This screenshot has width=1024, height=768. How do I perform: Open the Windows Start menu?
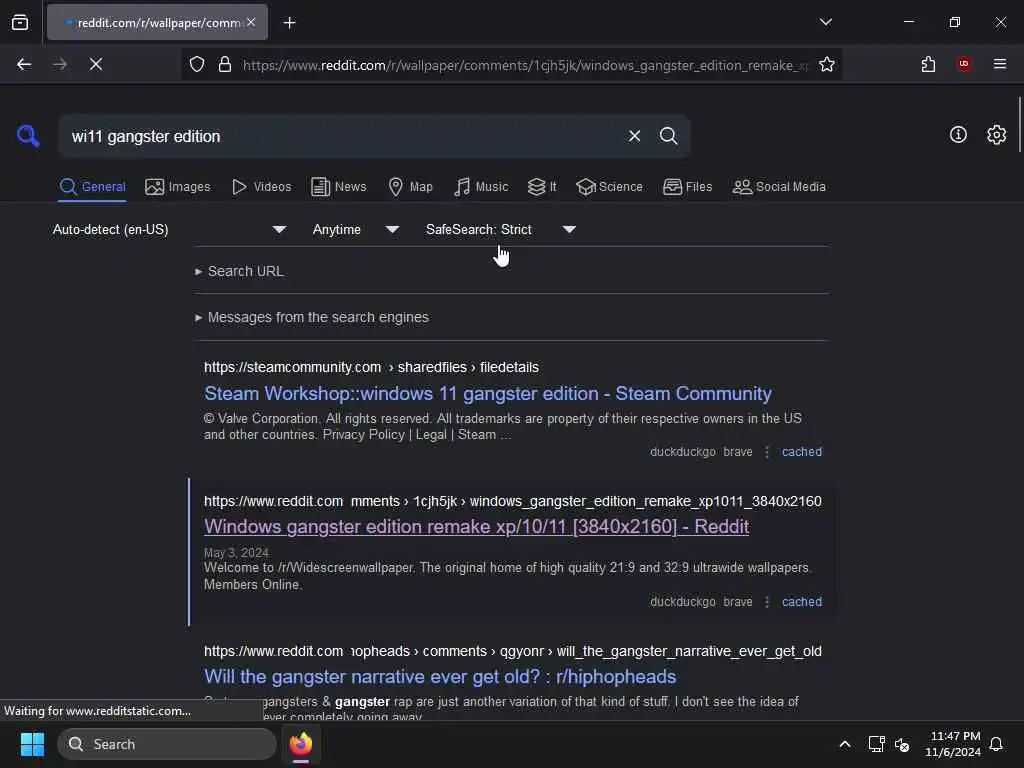click(x=32, y=744)
